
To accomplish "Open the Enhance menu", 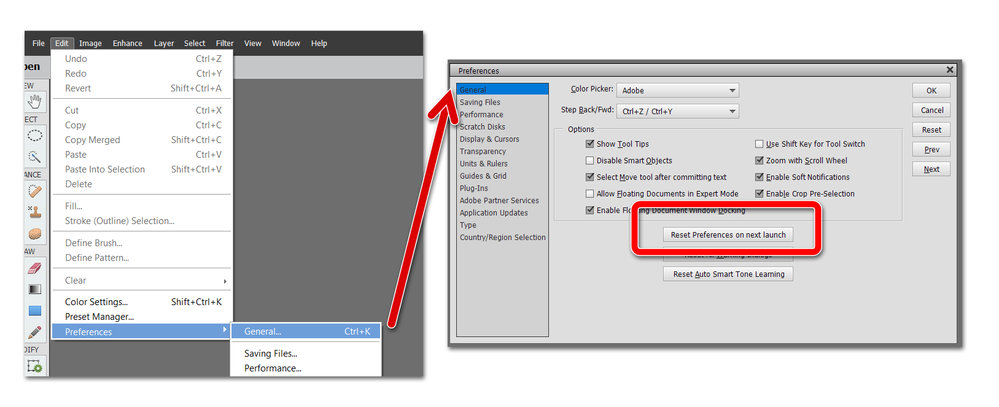I will tap(127, 43).
